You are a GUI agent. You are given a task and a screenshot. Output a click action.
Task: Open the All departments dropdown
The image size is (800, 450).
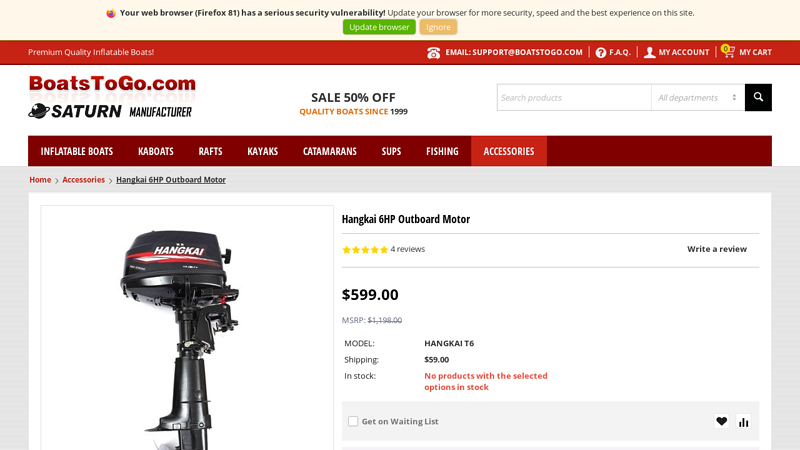click(x=697, y=97)
